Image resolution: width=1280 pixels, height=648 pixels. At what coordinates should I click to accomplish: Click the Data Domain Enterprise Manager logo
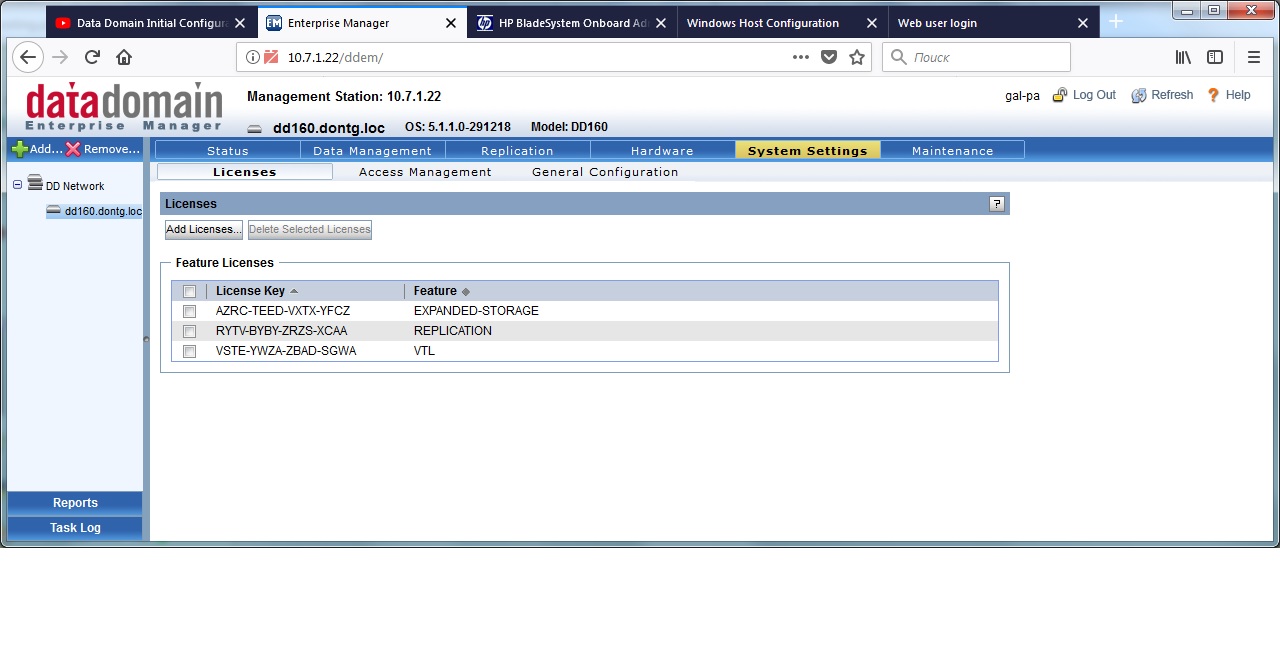coord(124,106)
